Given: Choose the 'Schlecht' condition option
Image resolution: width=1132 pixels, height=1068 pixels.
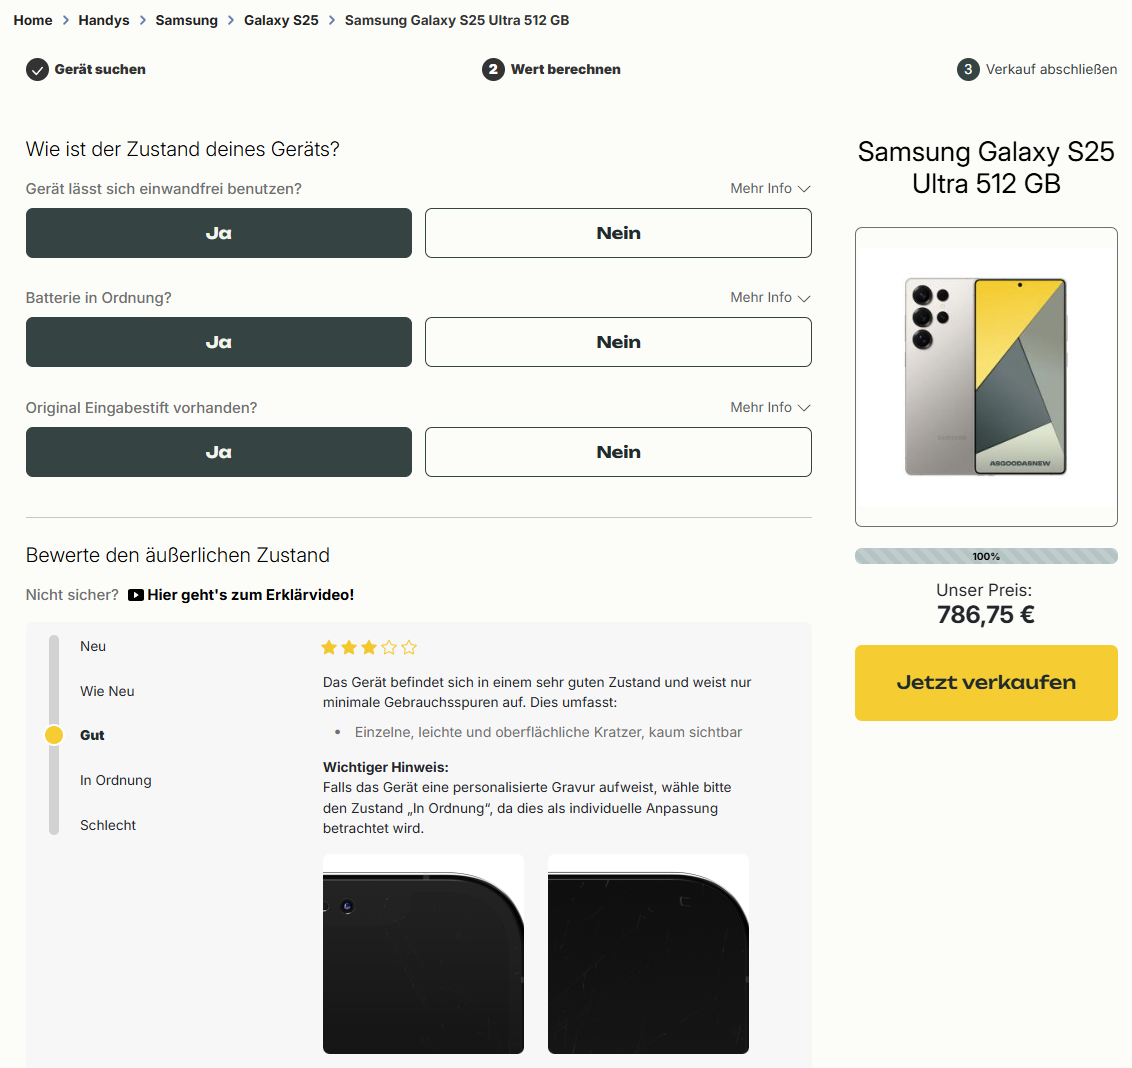Looking at the screenshot, I should [x=108, y=825].
